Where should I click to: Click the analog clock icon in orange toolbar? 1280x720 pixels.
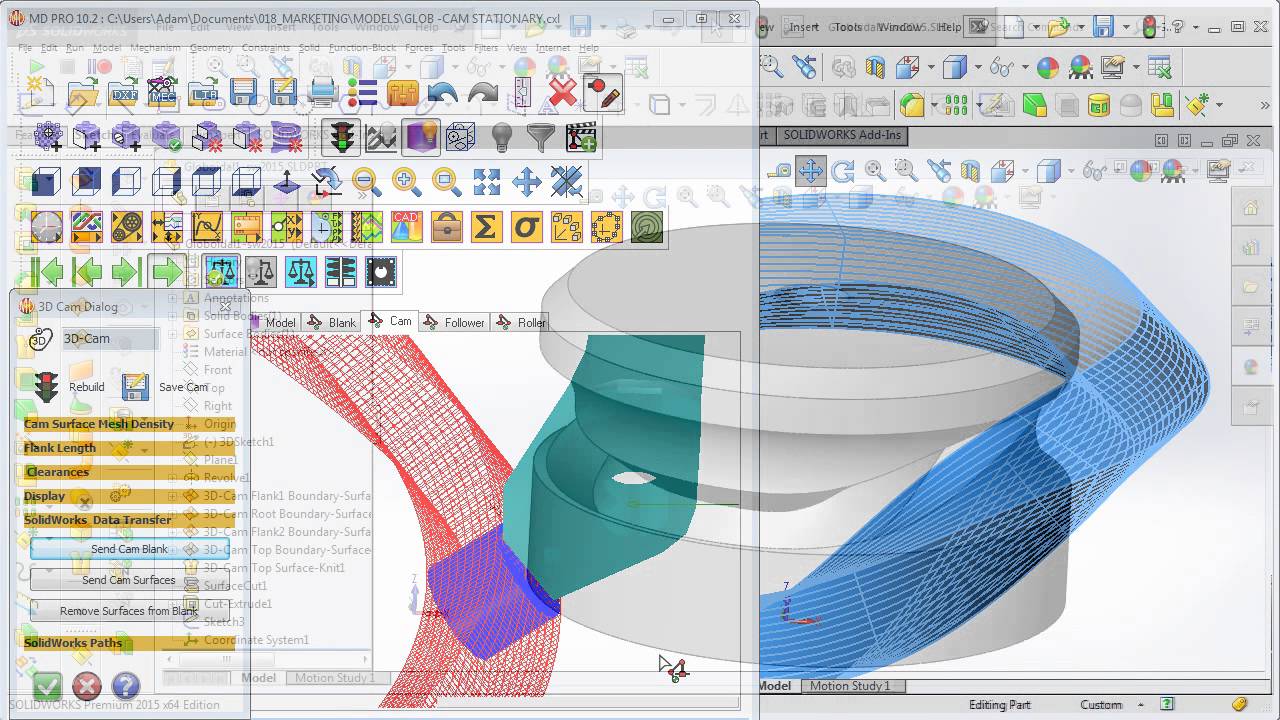46,227
